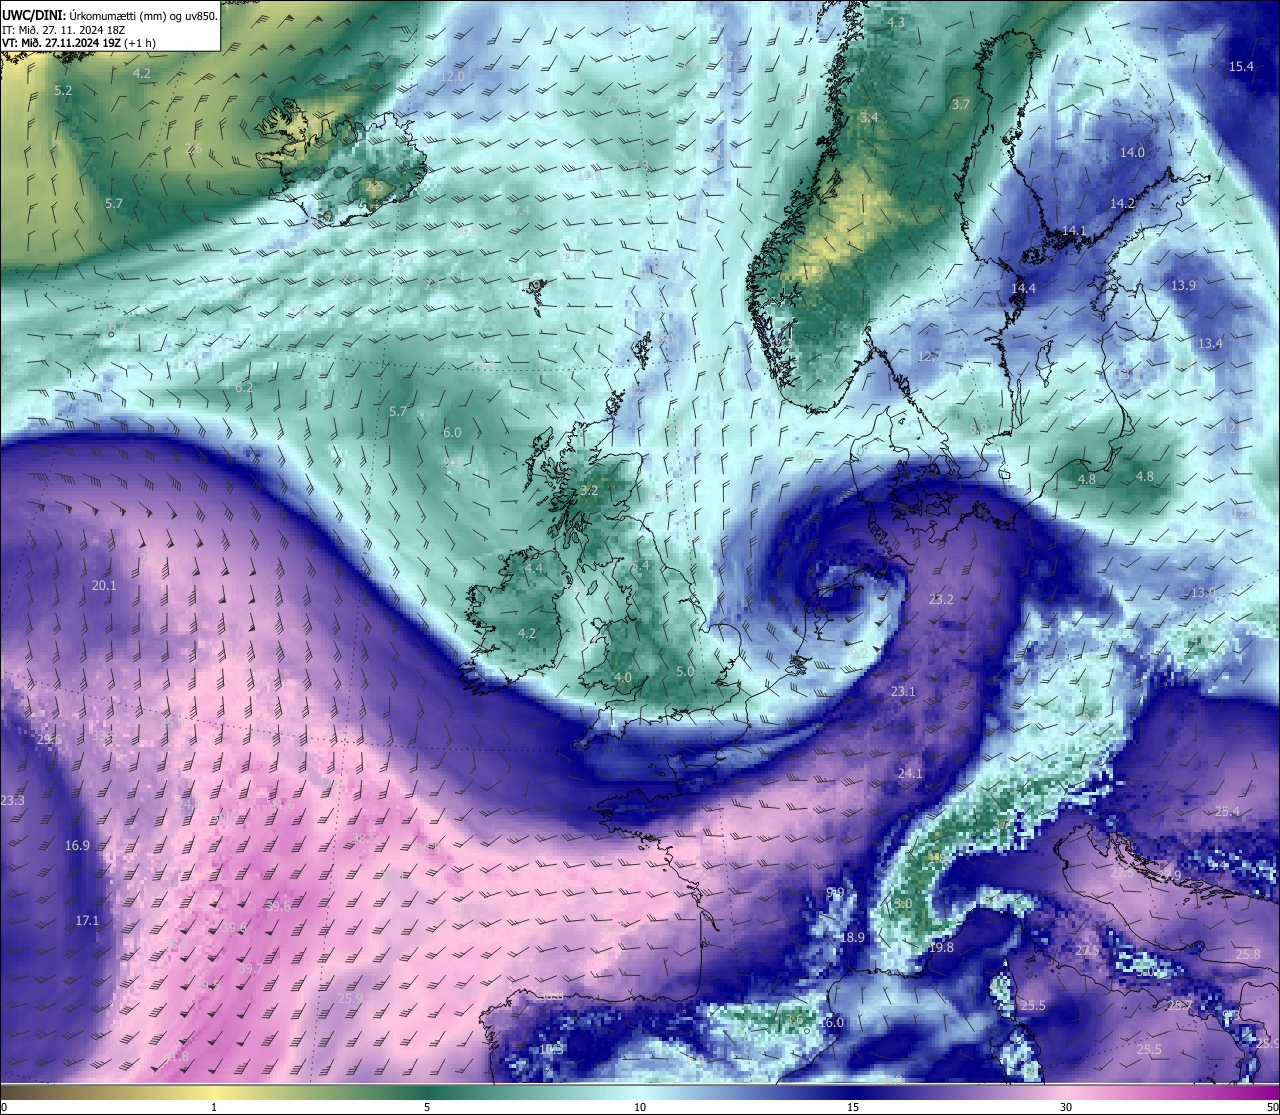Click the 20.1 value label
1280x1115 pixels.
tap(104, 586)
